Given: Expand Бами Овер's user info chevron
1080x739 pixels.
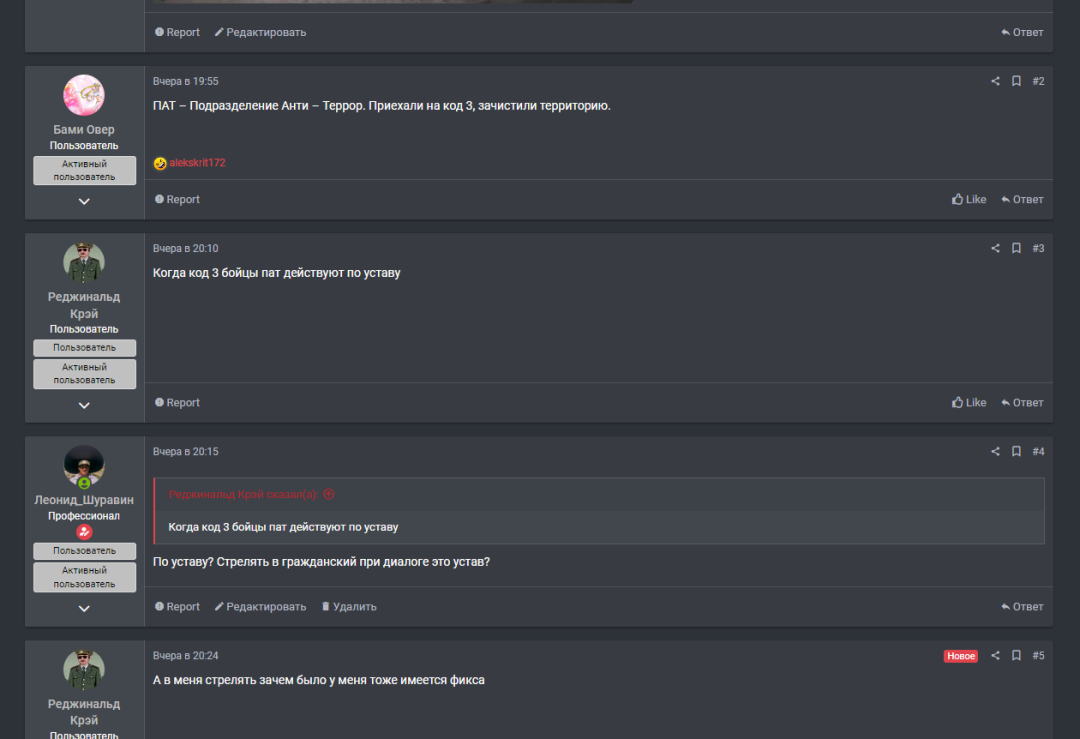Looking at the screenshot, I should [84, 202].
